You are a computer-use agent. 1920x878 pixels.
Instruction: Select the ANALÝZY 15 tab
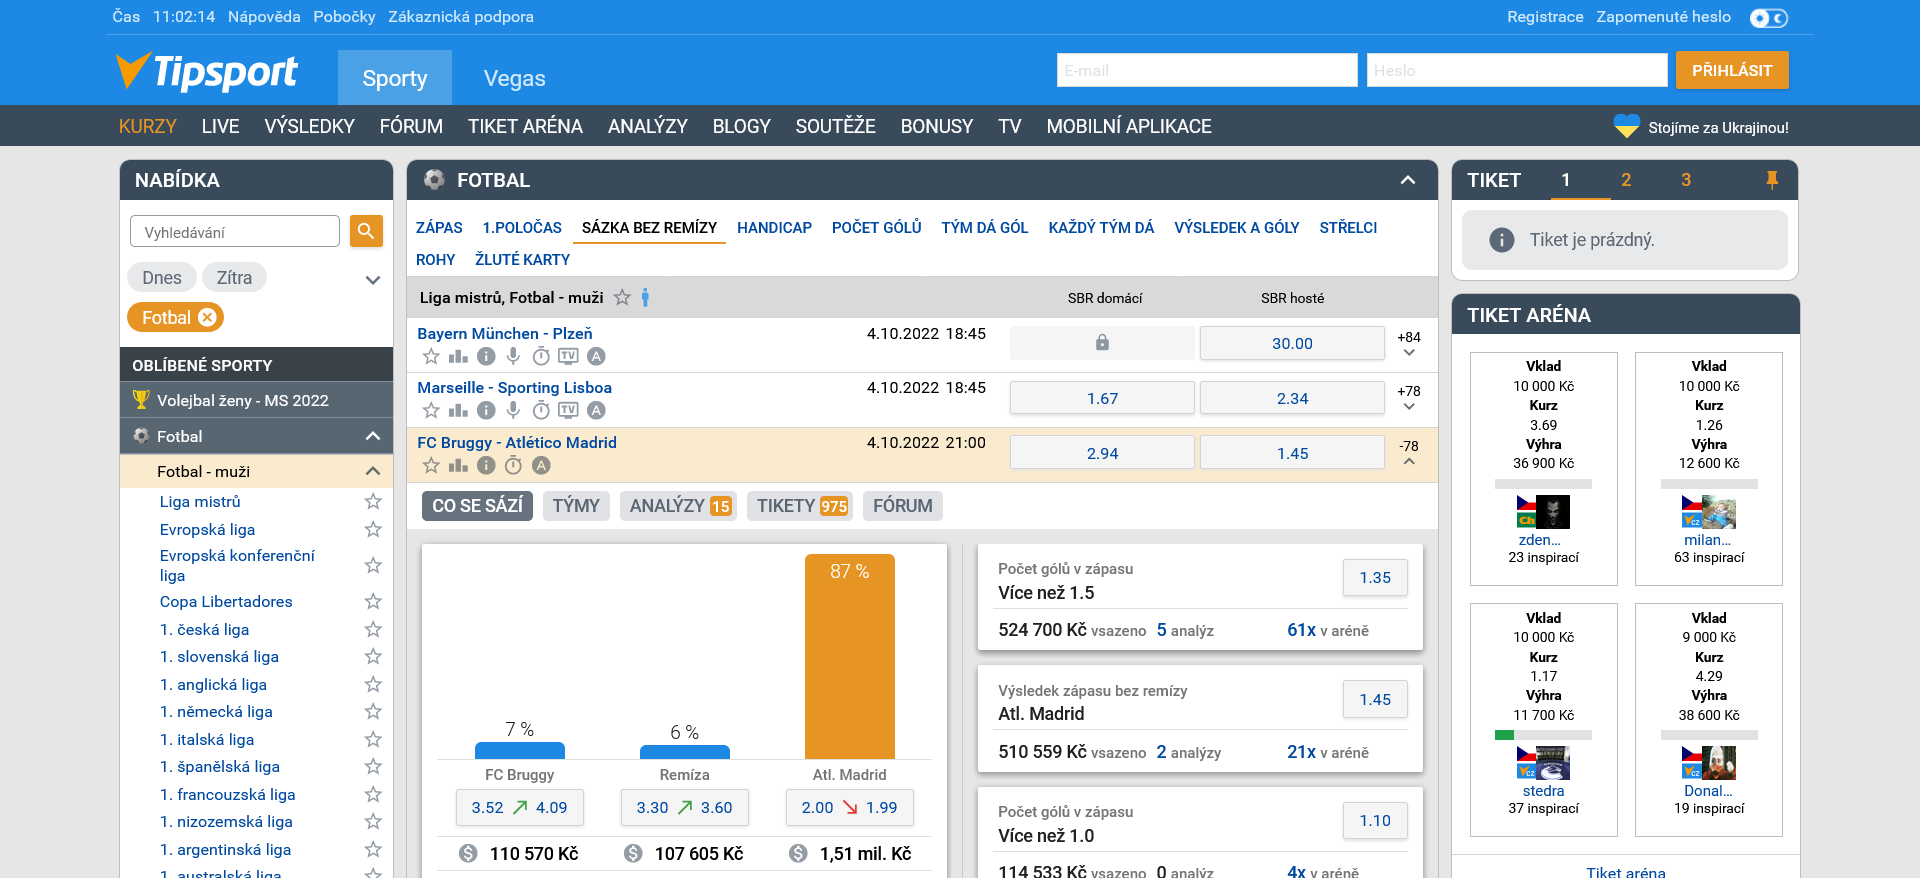coord(680,506)
